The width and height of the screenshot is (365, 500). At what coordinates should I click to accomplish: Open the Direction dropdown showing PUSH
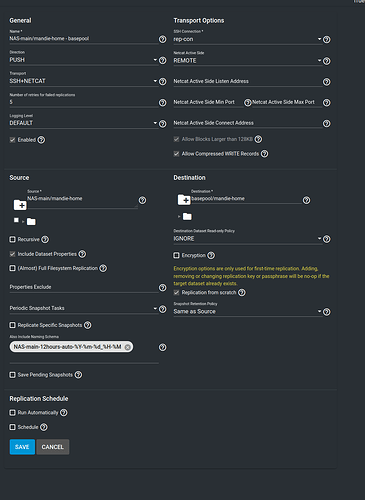pyautogui.click(x=83, y=60)
